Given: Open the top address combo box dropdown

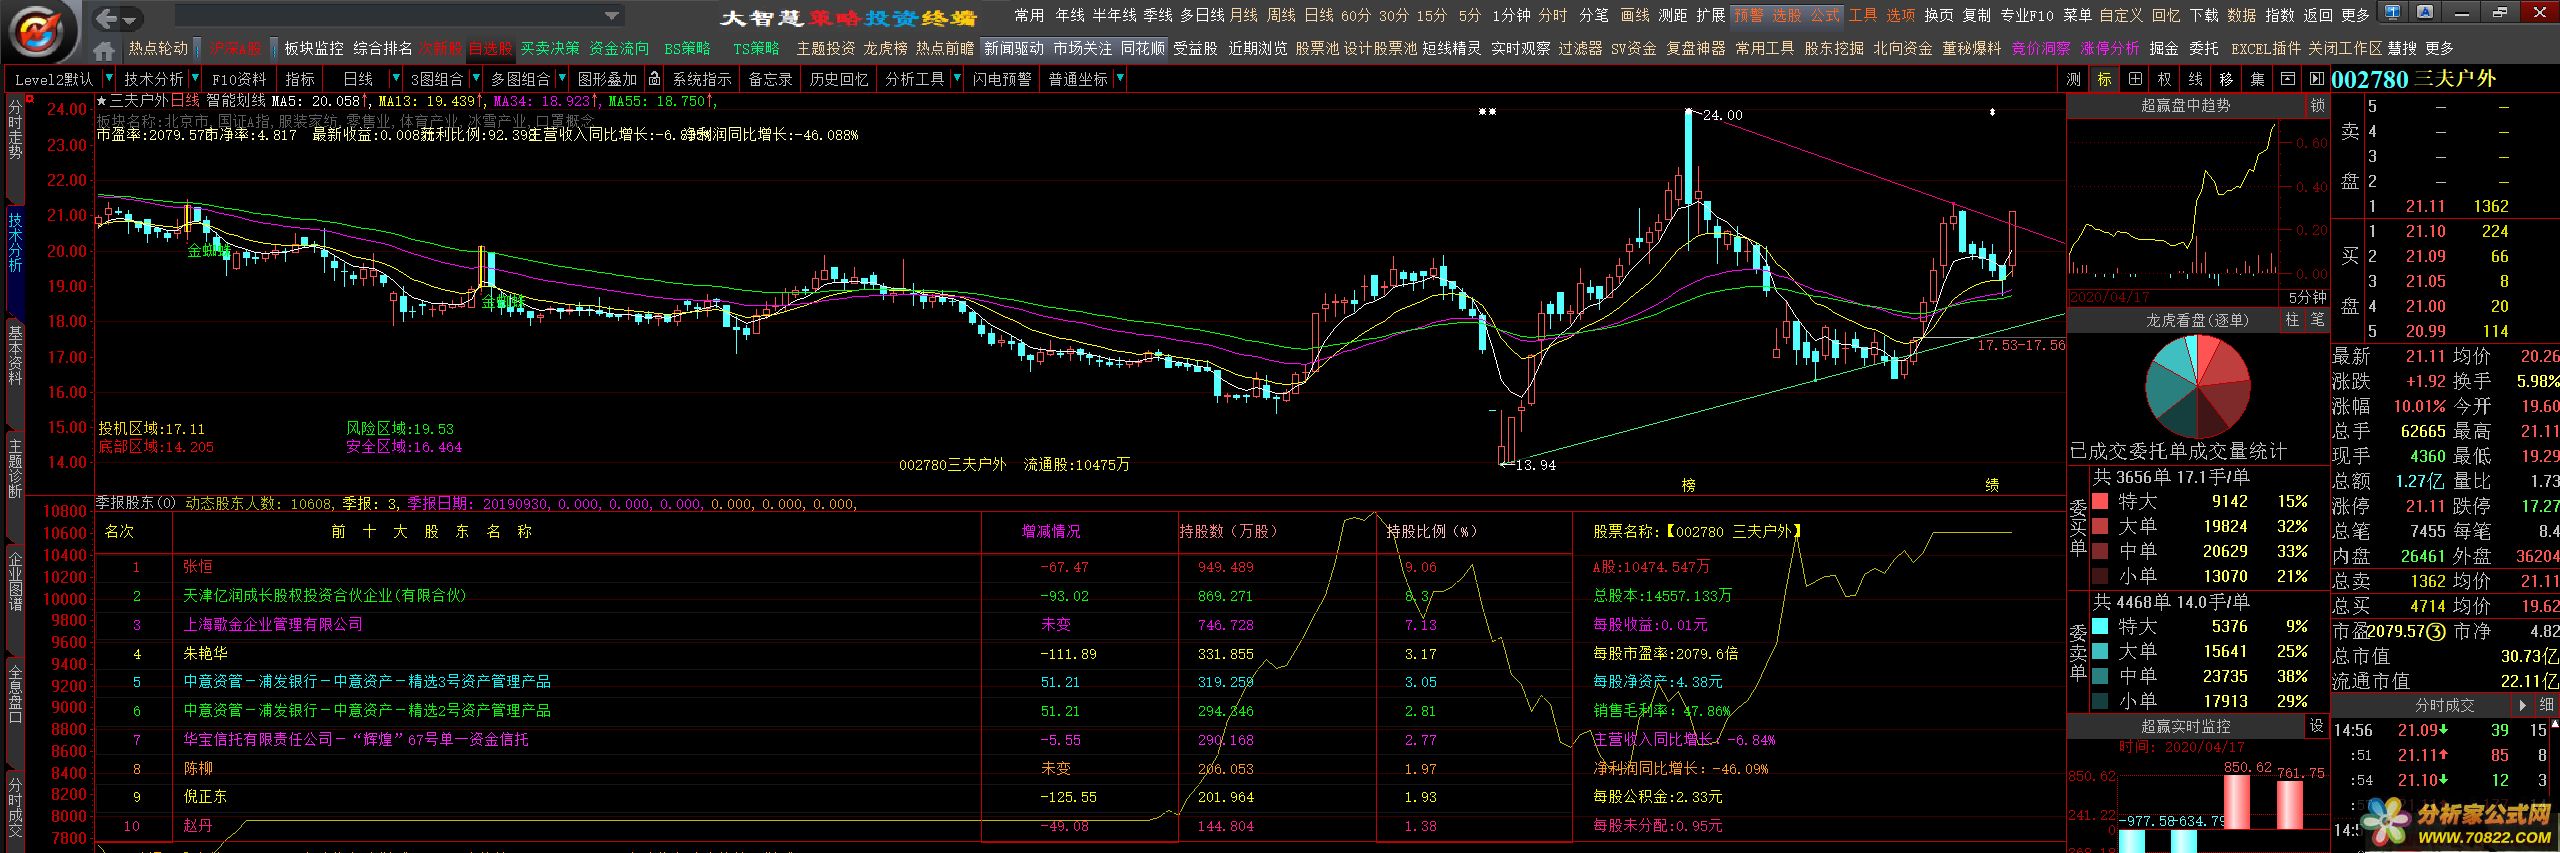Looking at the screenshot, I should (611, 16).
